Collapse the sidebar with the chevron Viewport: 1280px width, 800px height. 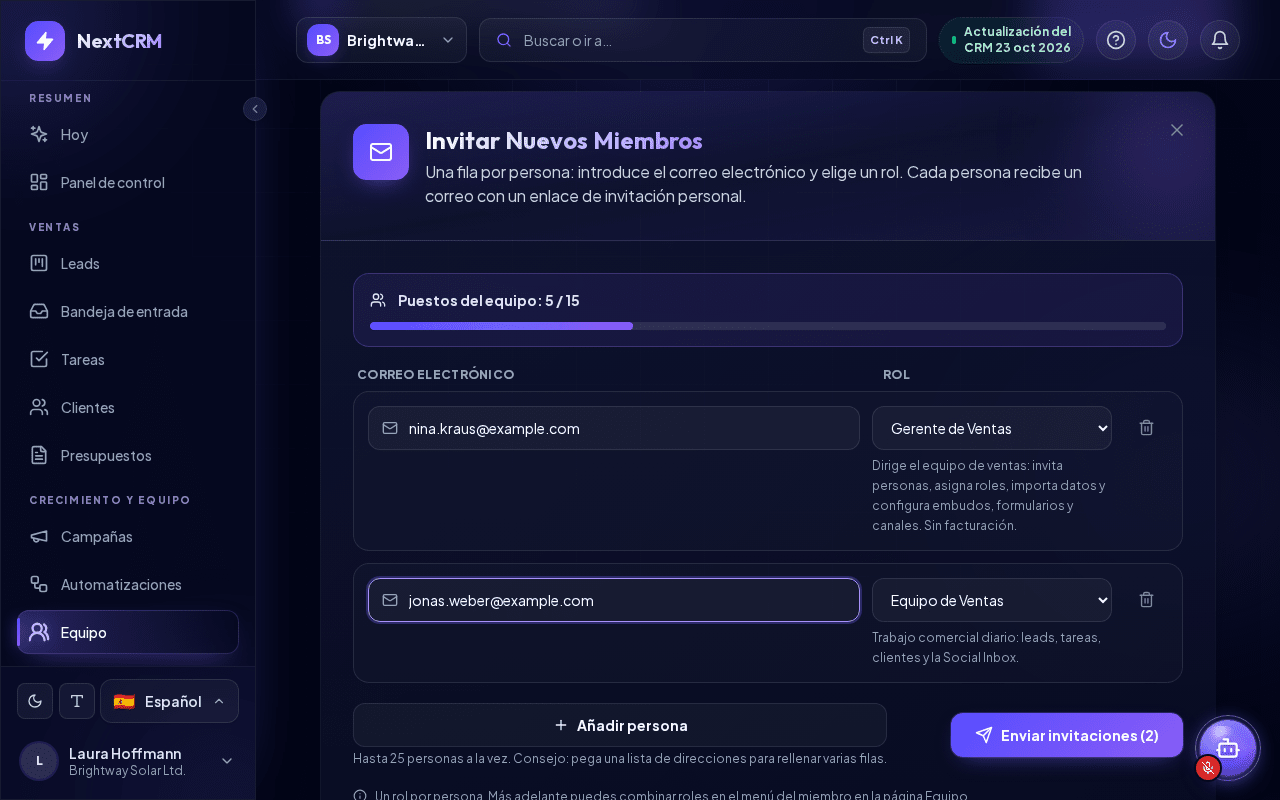tap(255, 109)
